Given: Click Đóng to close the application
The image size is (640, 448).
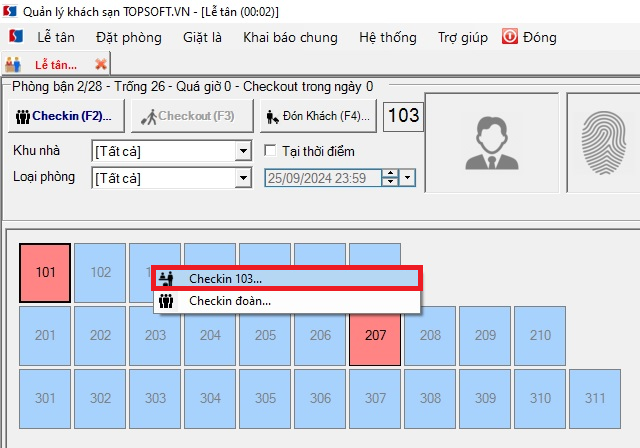Looking at the screenshot, I should [540, 37].
